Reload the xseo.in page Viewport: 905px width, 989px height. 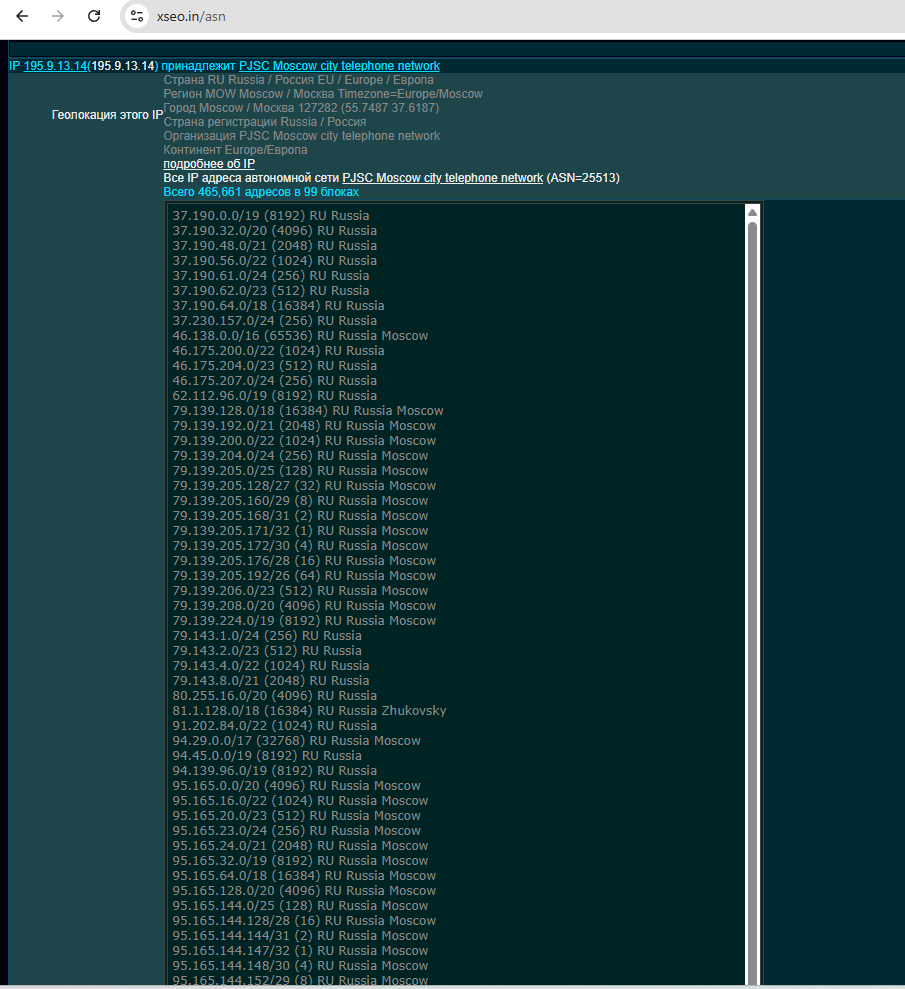pyautogui.click(x=94, y=16)
